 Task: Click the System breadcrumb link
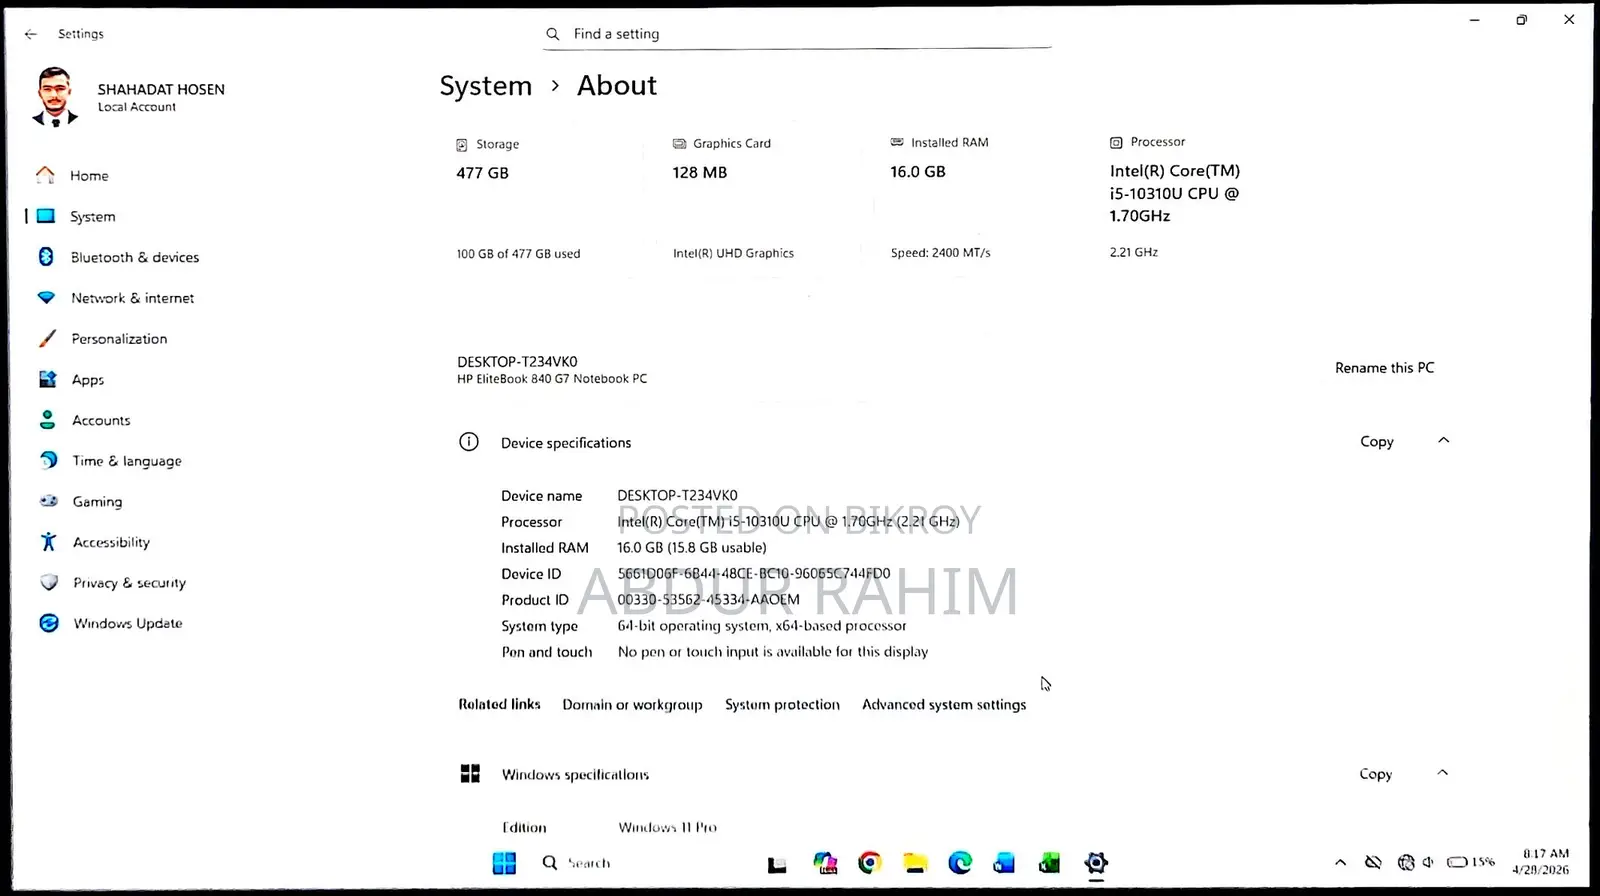click(486, 86)
